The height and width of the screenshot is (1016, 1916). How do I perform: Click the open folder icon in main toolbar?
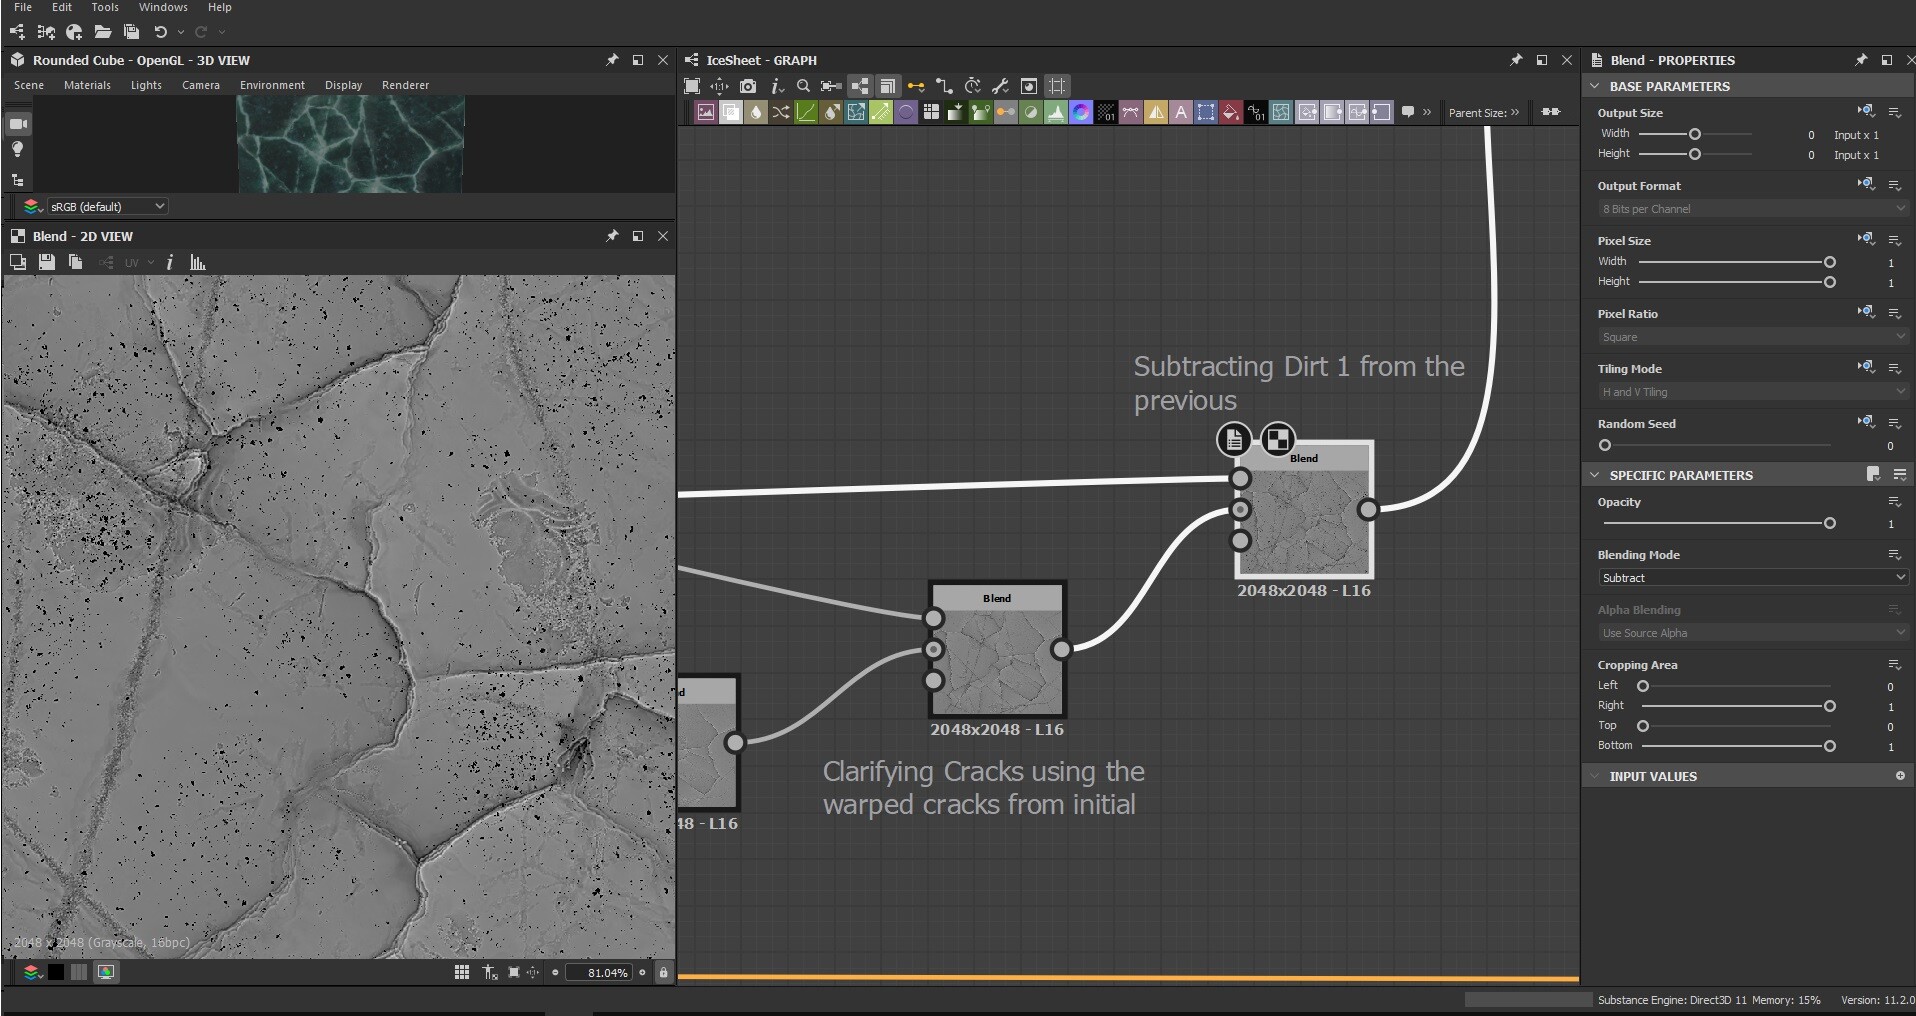102,32
